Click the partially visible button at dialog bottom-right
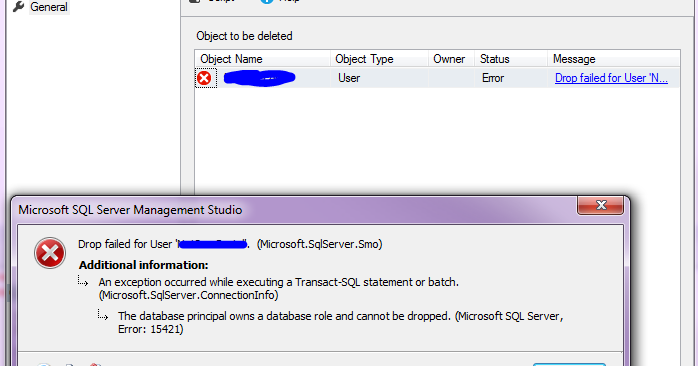 point(569,365)
